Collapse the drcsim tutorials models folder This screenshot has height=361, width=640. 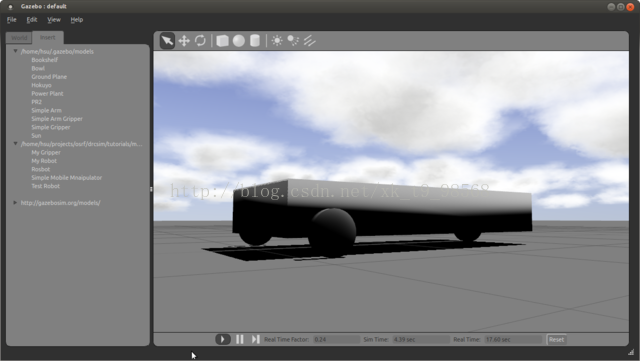(15, 144)
